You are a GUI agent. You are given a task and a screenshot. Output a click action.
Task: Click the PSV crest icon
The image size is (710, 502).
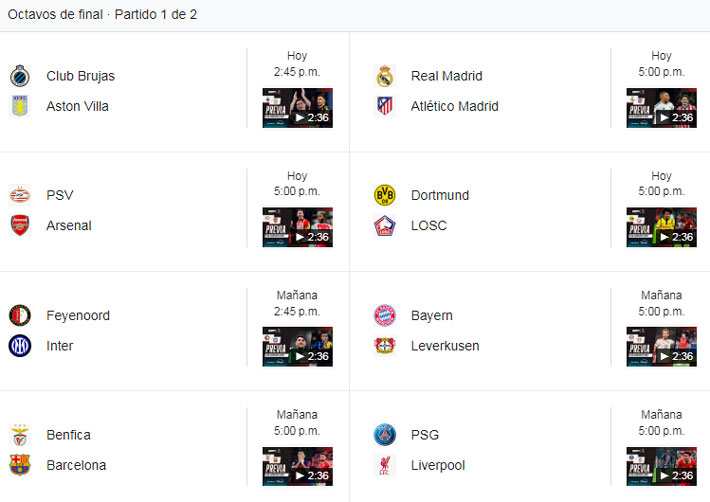(x=20, y=195)
